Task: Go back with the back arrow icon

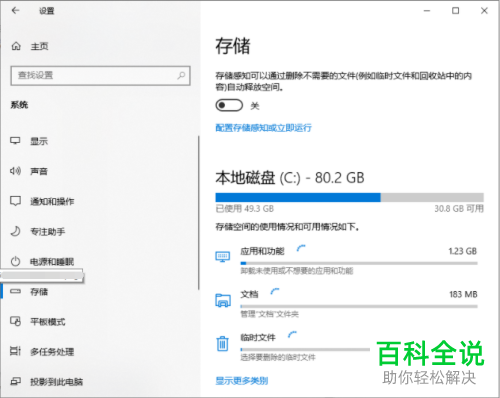Action: click(x=15, y=11)
